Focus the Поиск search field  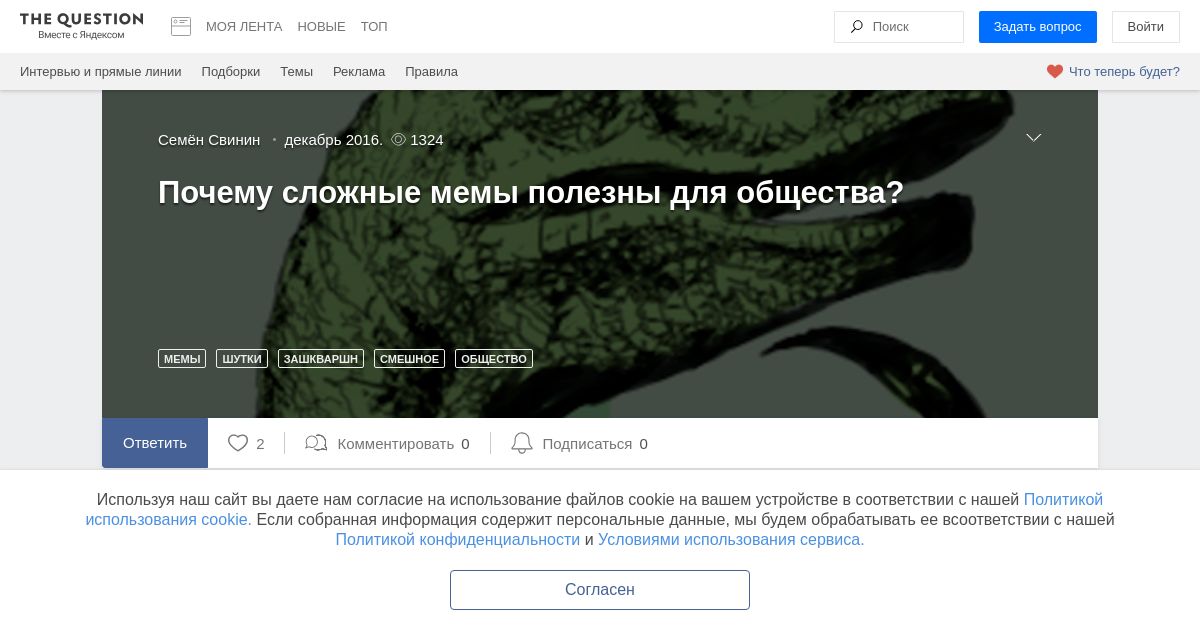click(x=899, y=27)
